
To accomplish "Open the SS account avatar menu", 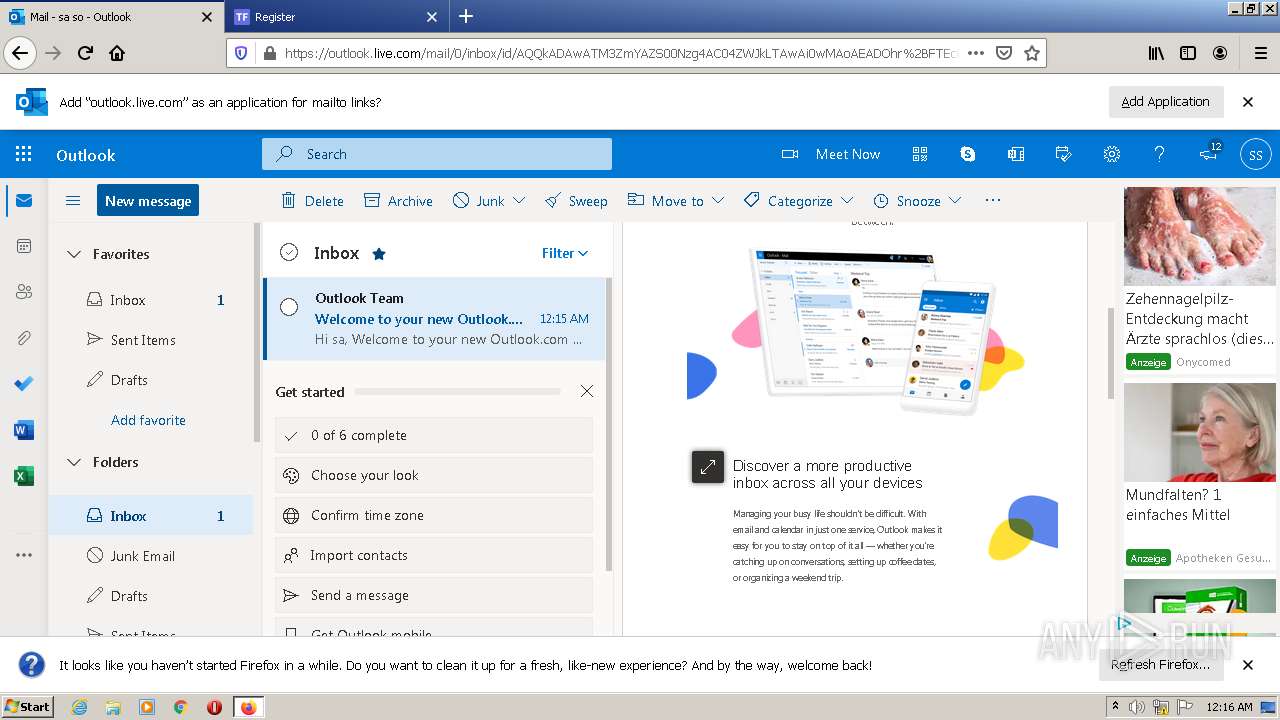I will (1256, 155).
